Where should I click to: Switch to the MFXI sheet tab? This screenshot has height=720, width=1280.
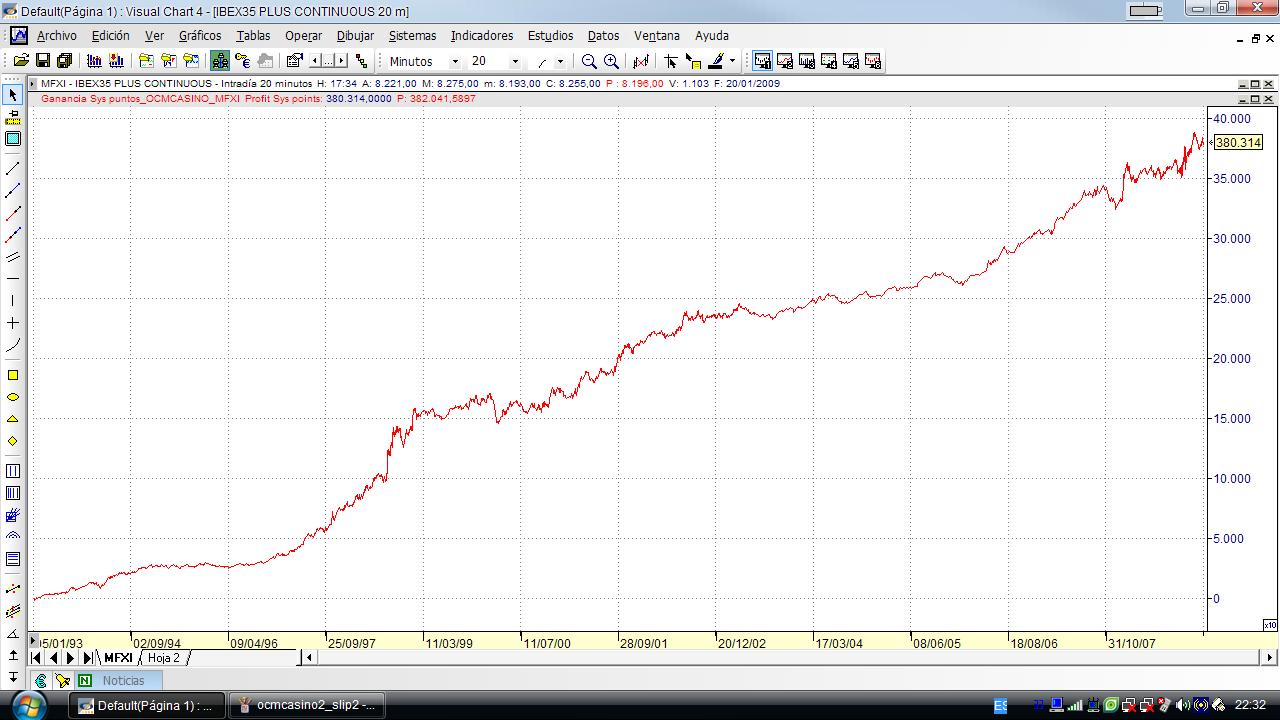pos(118,658)
